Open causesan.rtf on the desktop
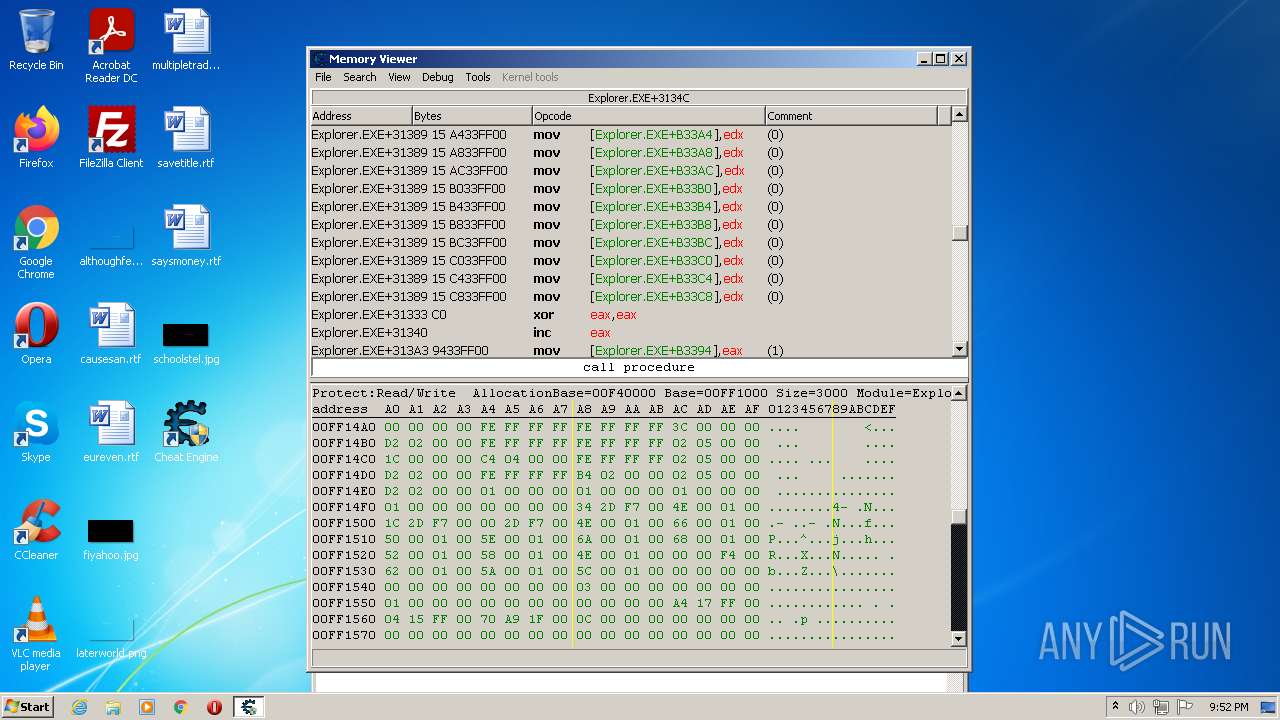This screenshot has width=1280, height=720. (x=111, y=334)
